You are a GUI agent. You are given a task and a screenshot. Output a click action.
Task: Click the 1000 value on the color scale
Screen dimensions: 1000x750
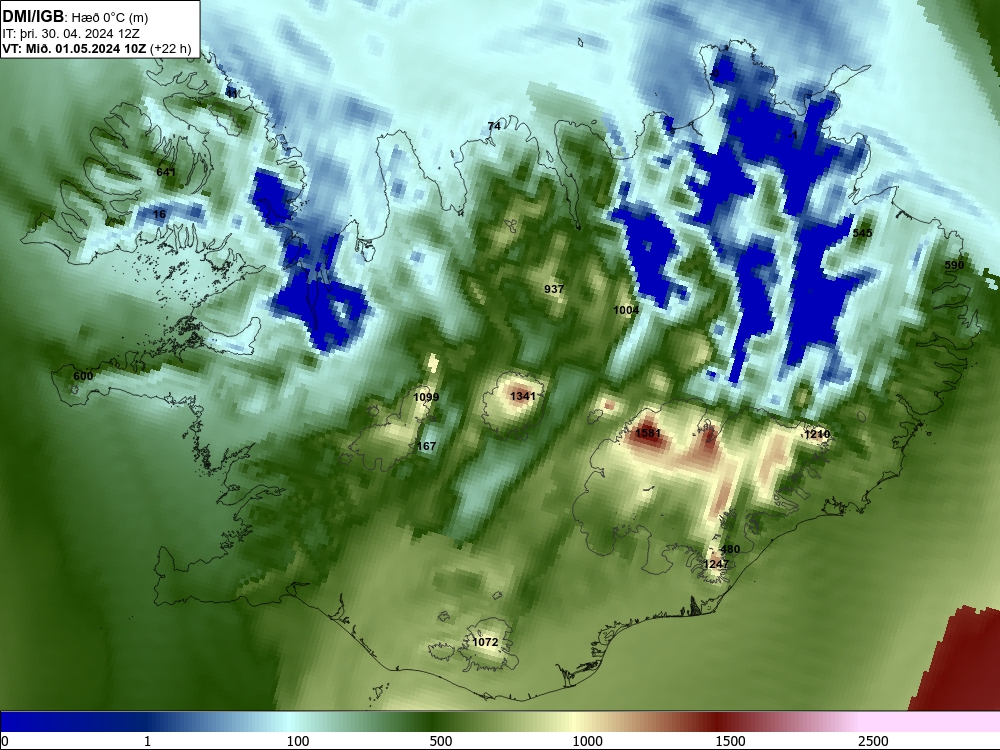(x=587, y=741)
